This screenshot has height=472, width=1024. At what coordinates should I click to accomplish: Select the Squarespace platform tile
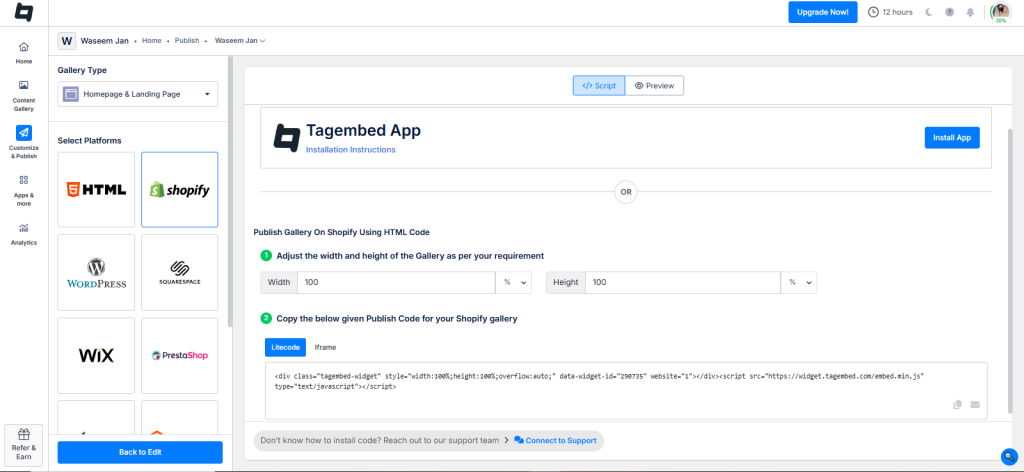click(x=180, y=272)
